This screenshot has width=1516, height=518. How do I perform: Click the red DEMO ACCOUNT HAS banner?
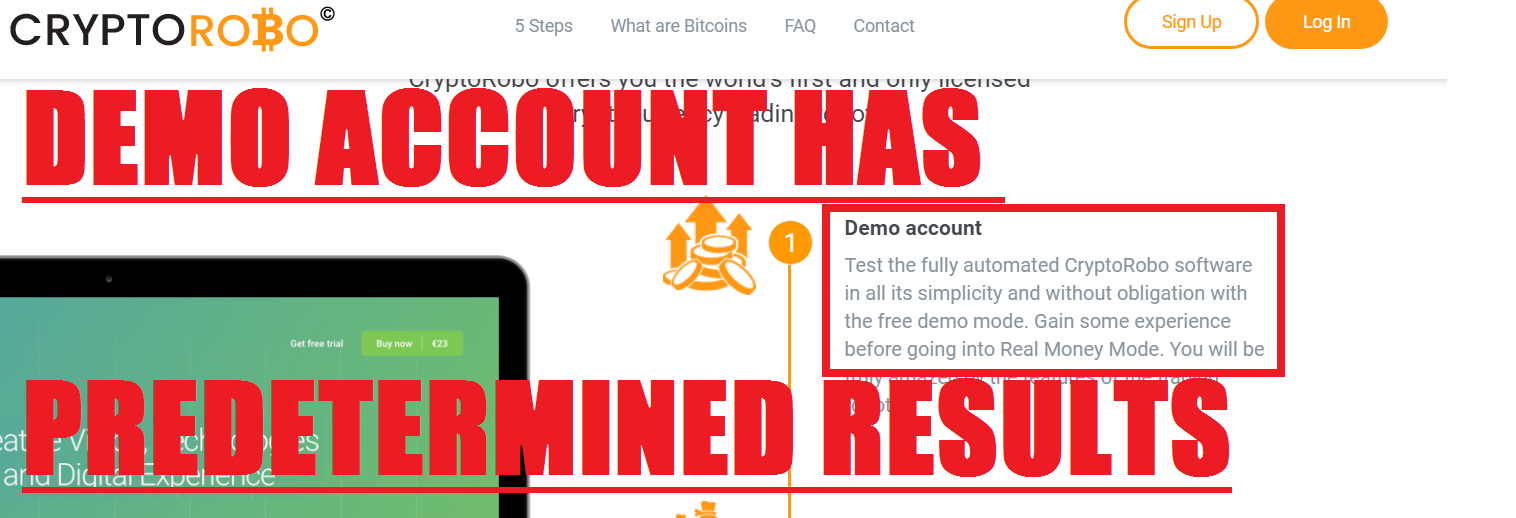coord(503,138)
